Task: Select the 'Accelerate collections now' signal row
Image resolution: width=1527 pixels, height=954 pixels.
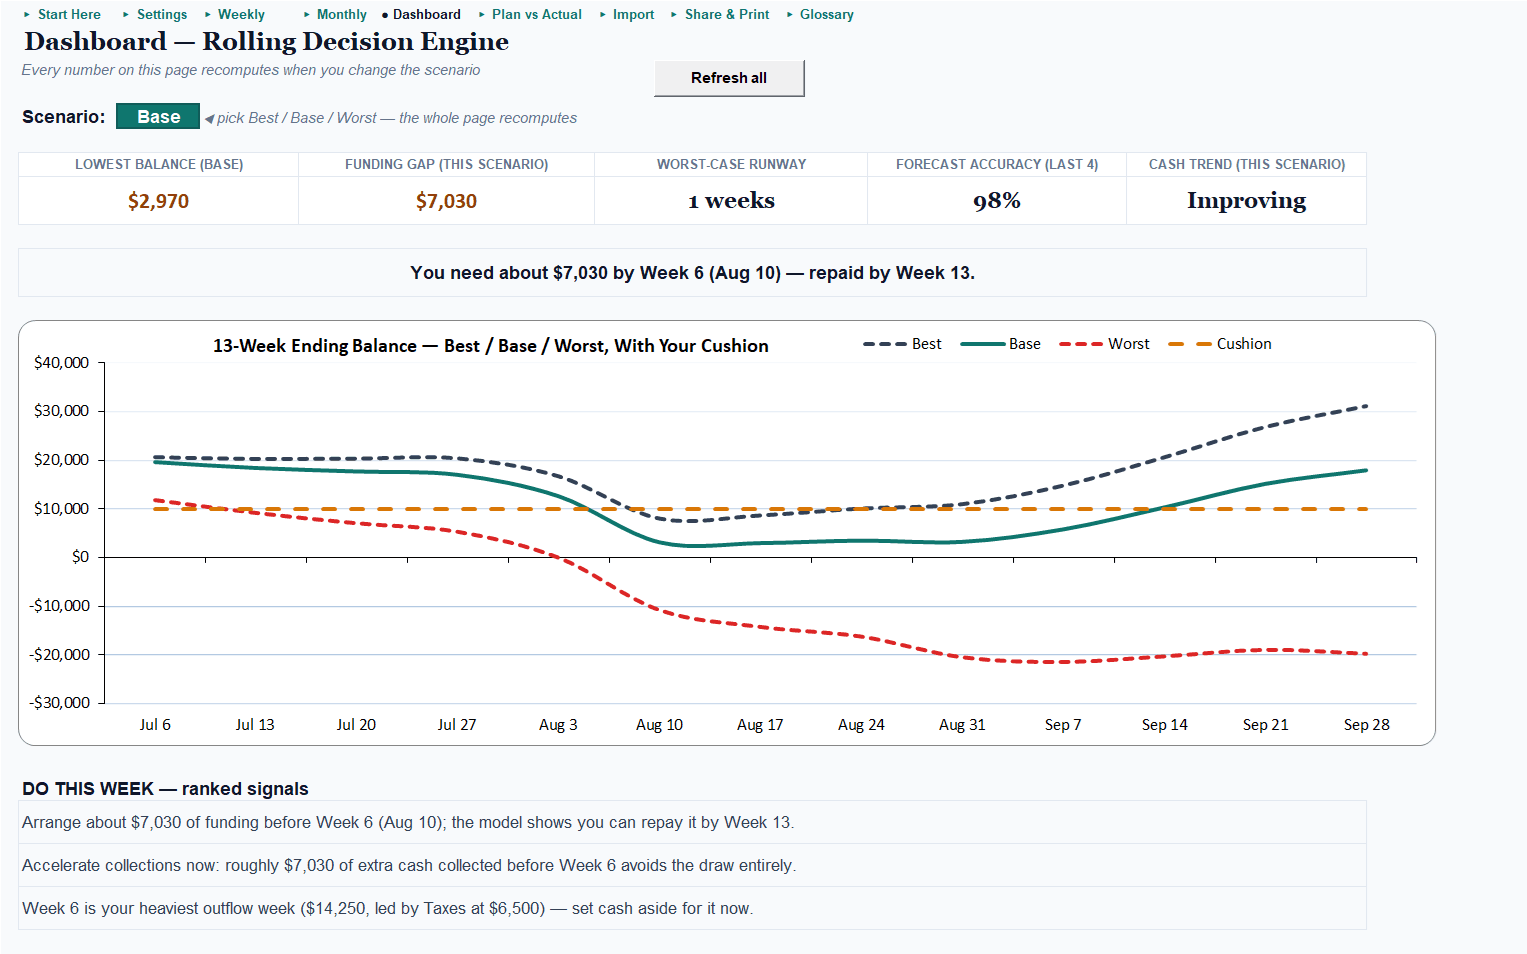Action: click(692, 865)
